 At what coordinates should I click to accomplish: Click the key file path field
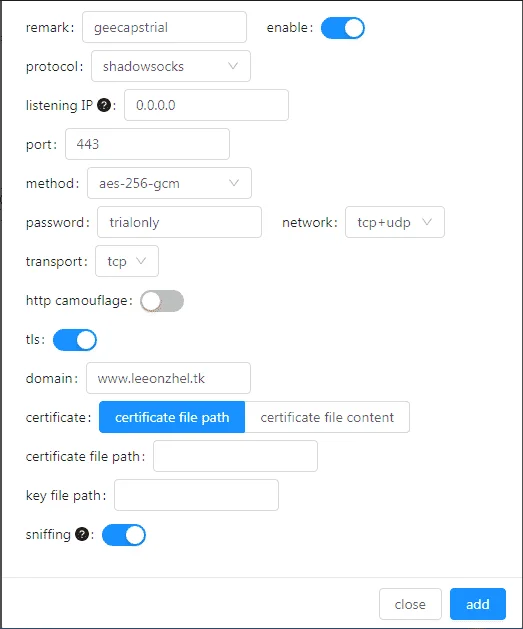click(197, 495)
